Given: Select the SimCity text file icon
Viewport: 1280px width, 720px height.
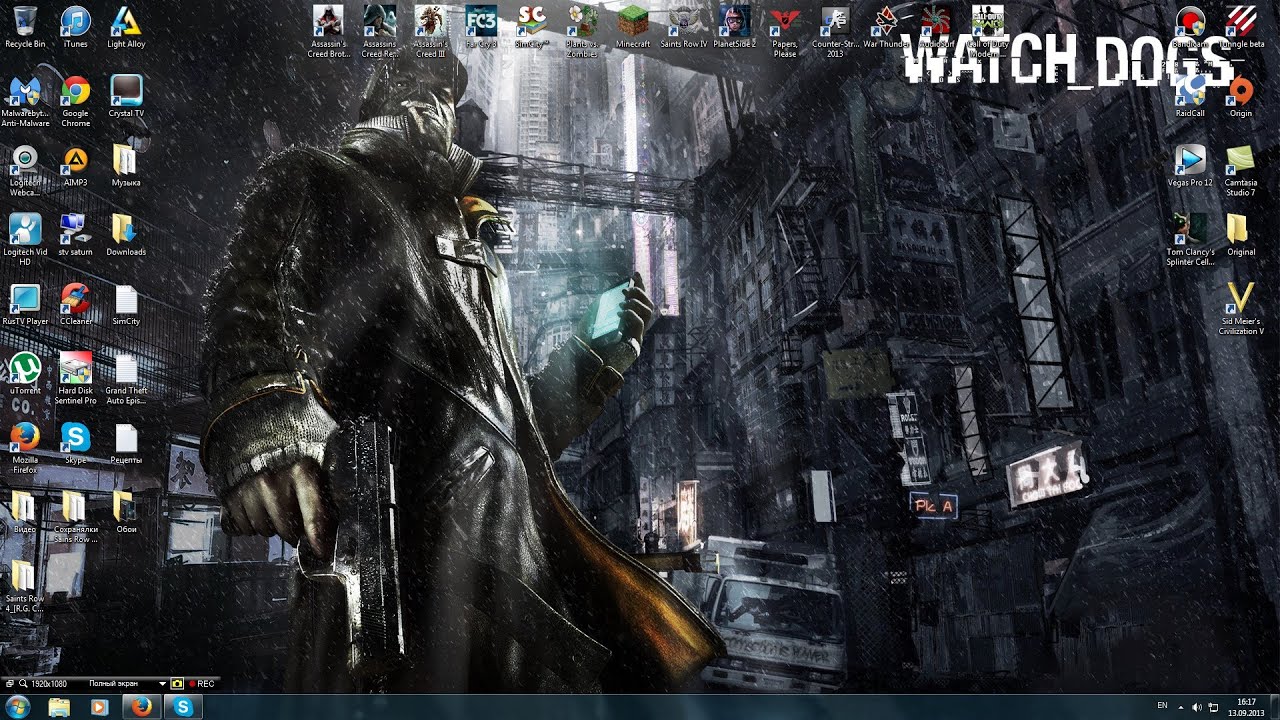Looking at the screenshot, I should click(x=126, y=305).
